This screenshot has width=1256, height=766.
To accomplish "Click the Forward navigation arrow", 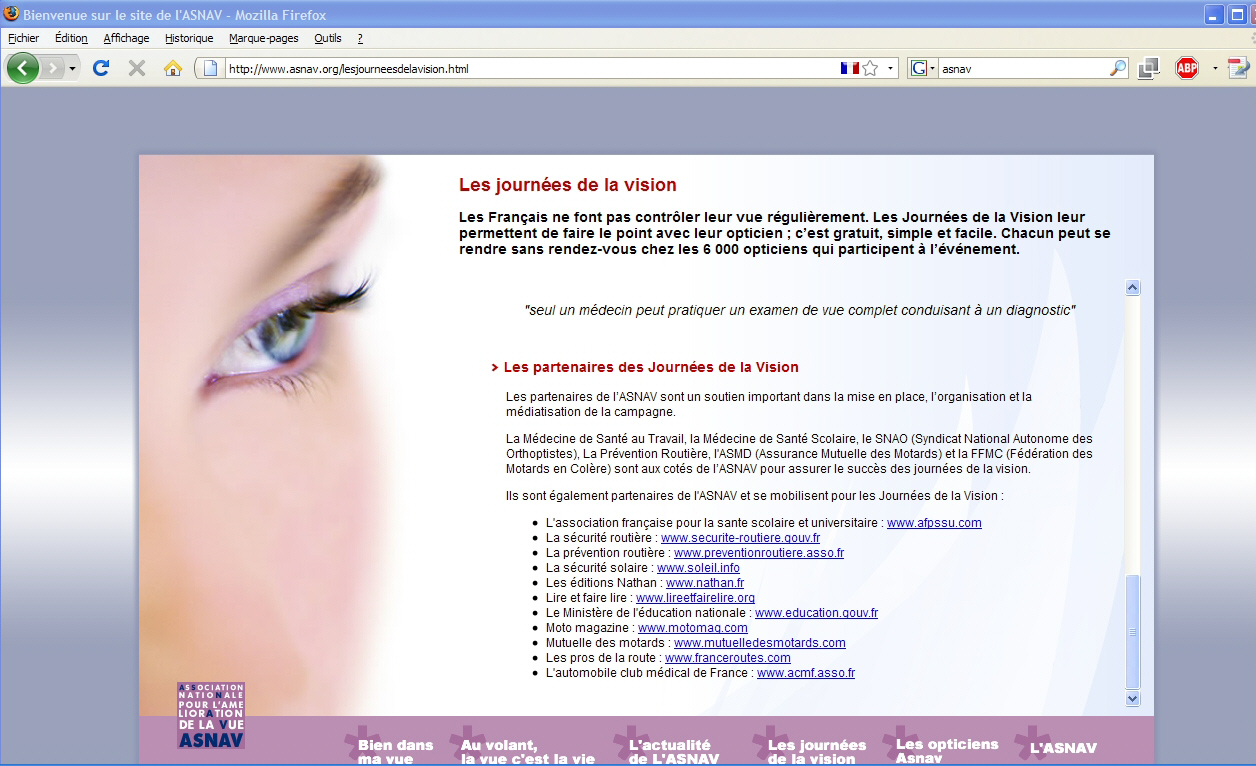I will tap(53, 68).
